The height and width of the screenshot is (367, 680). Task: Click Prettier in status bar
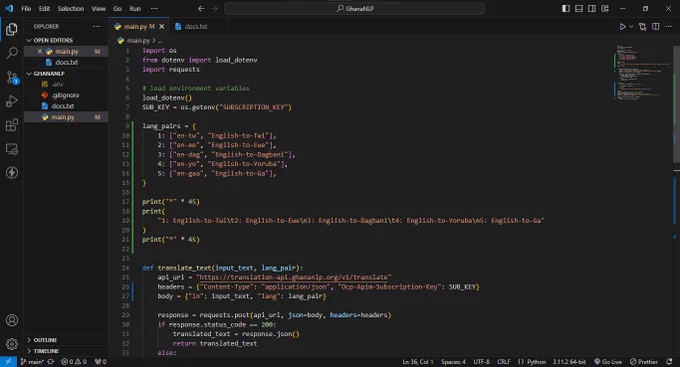[644, 361]
